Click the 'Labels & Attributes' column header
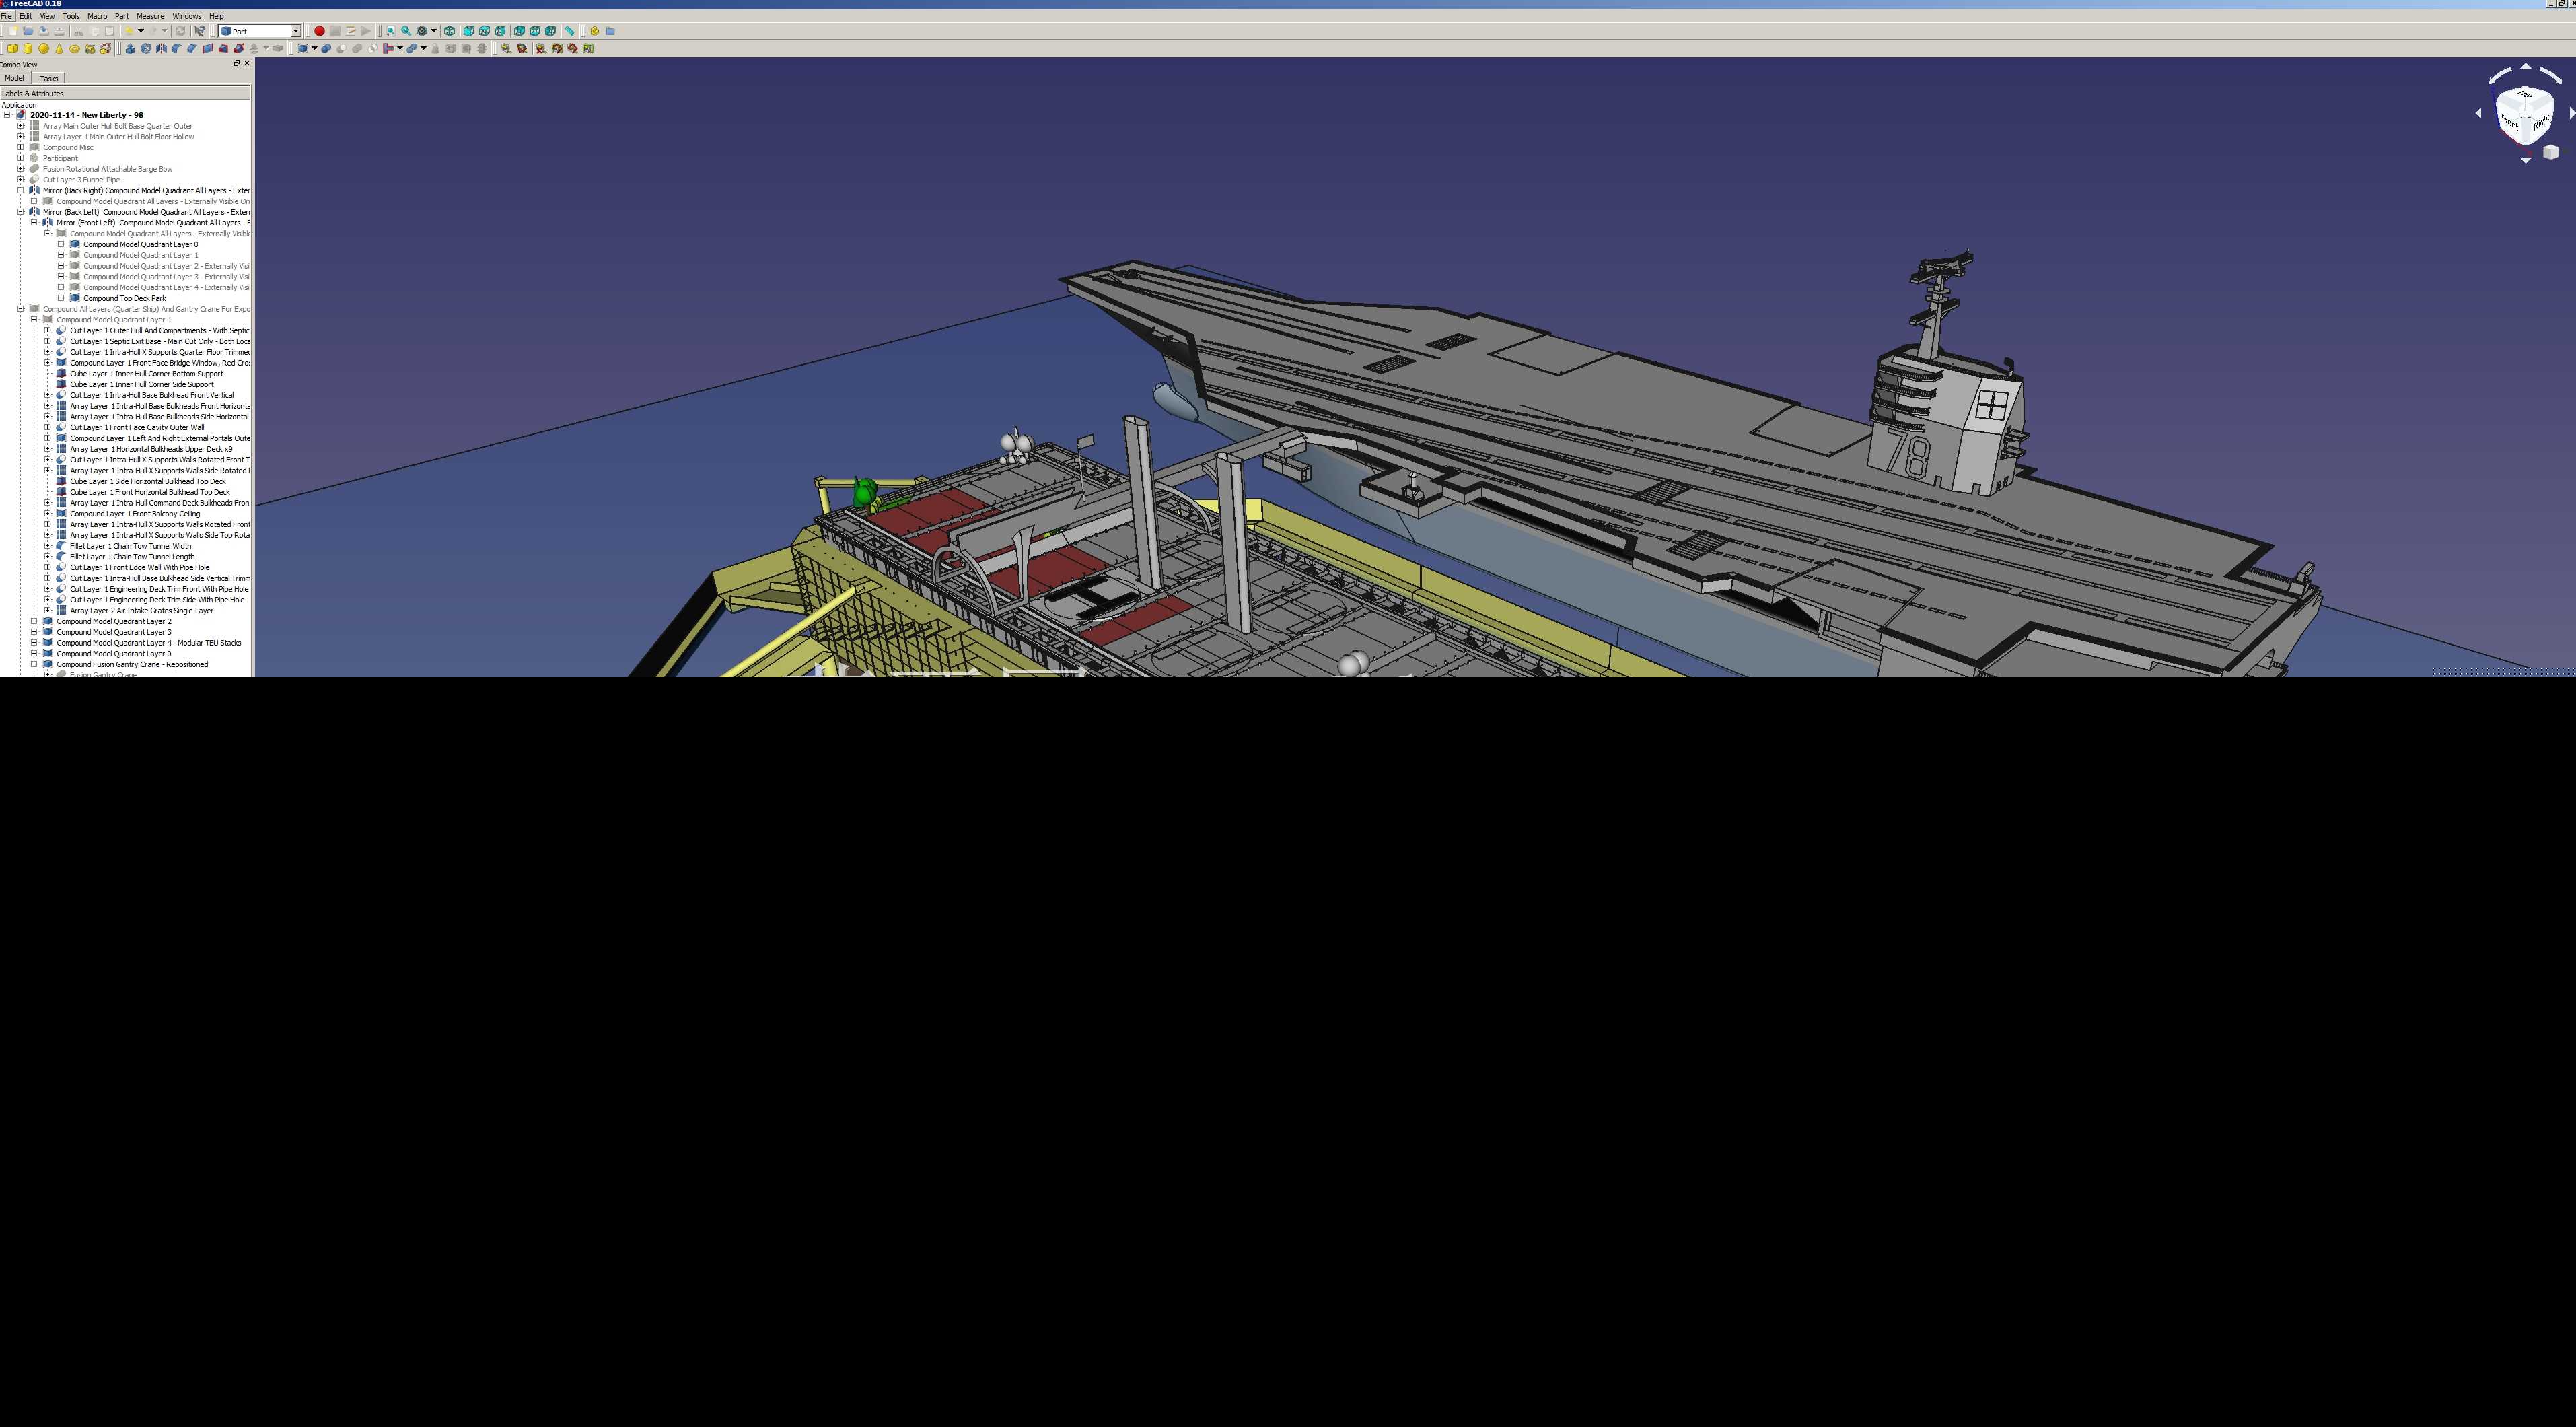 click(125, 93)
